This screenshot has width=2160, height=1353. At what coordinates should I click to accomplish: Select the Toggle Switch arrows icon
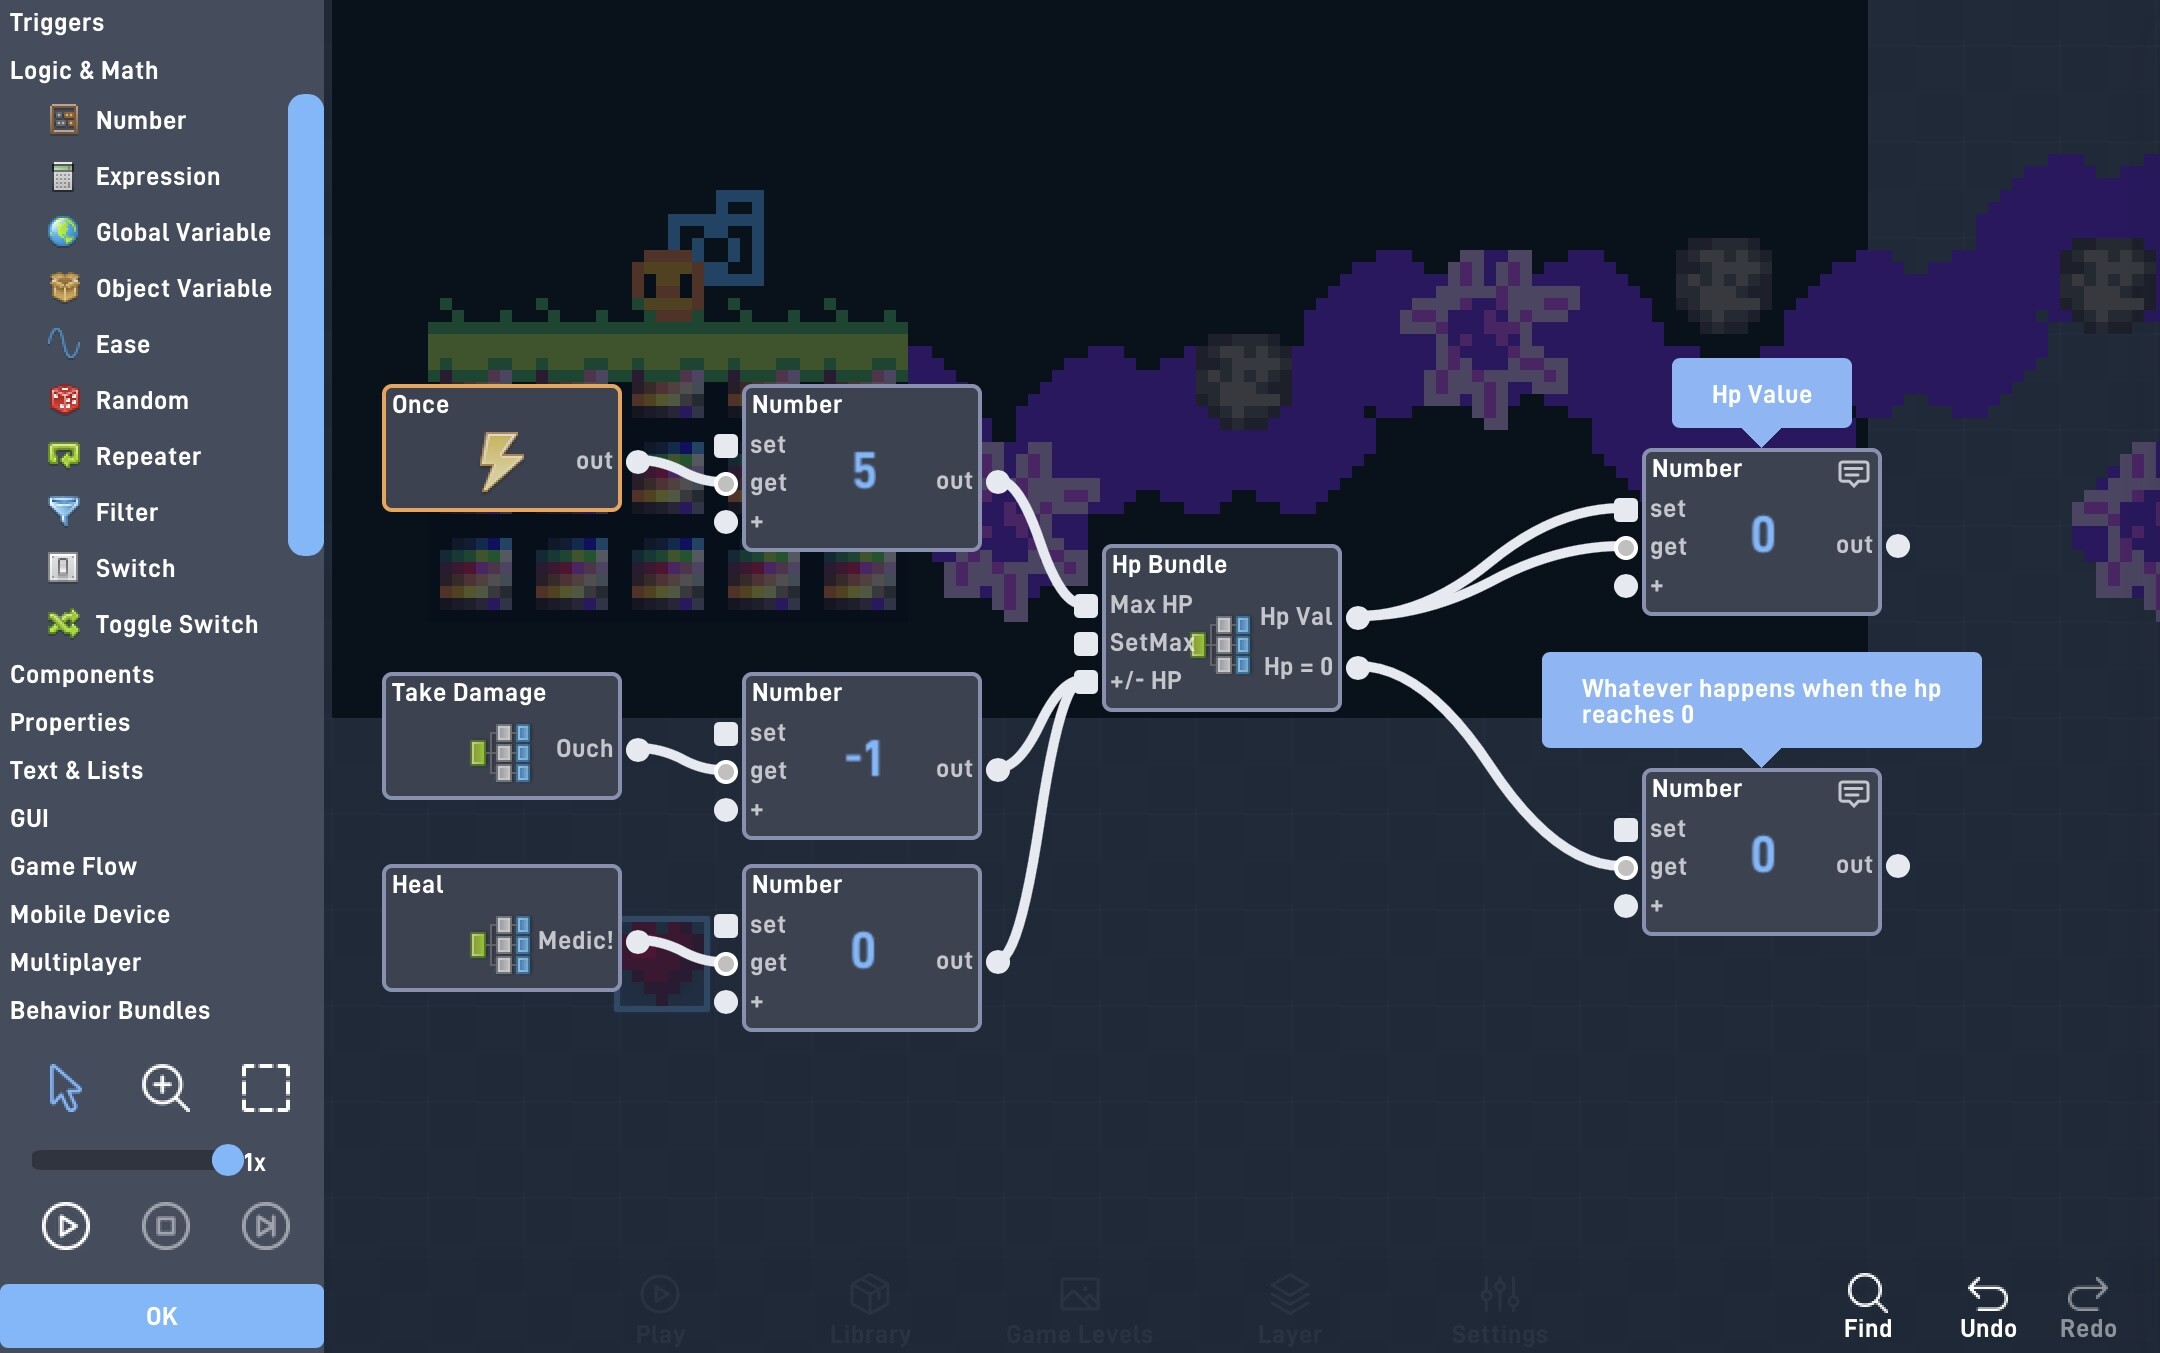point(64,624)
